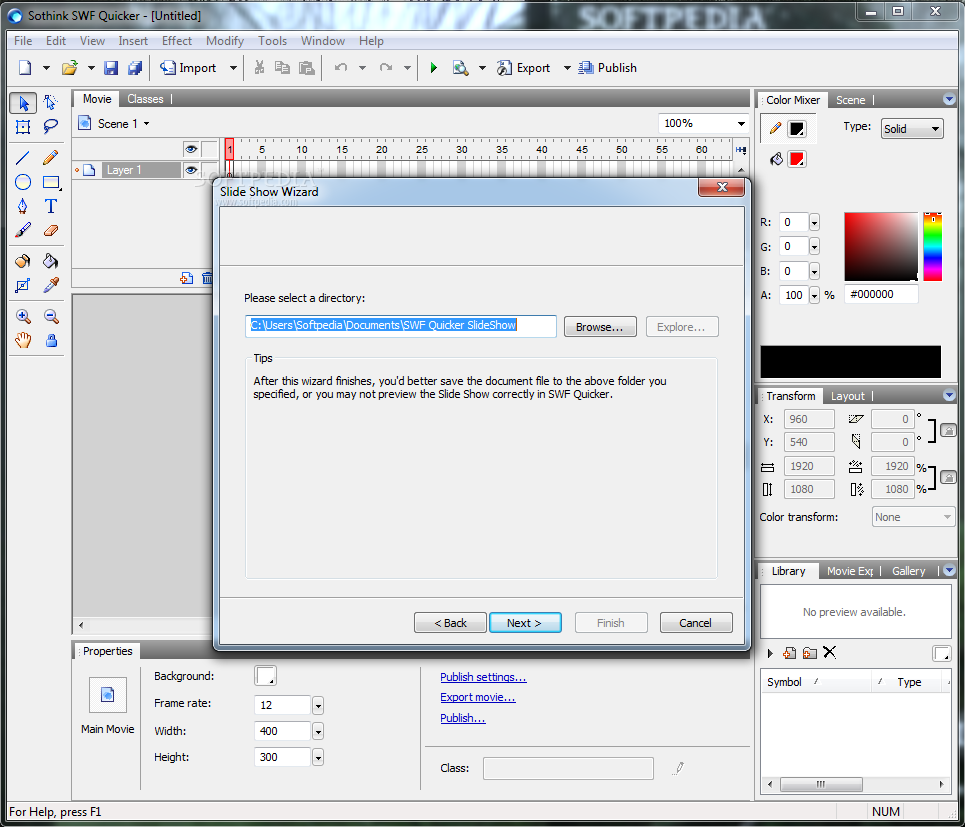Click the Preview magnifier toolbar icon

click(460, 68)
